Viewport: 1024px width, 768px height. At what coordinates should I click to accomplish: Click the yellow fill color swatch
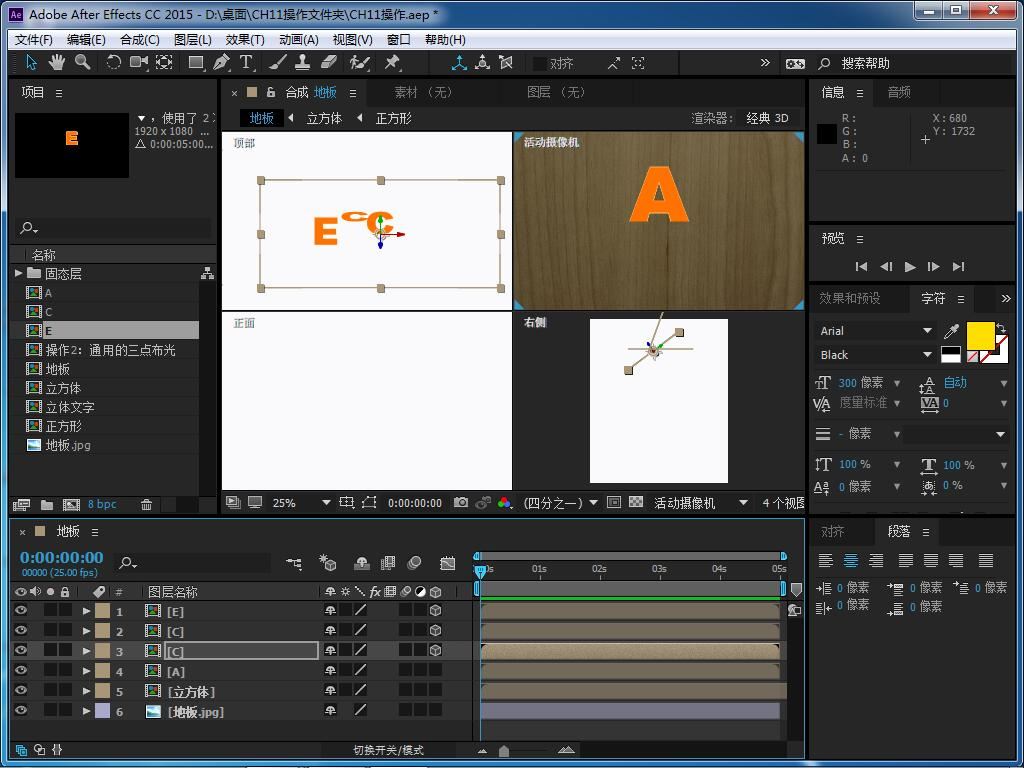980,336
